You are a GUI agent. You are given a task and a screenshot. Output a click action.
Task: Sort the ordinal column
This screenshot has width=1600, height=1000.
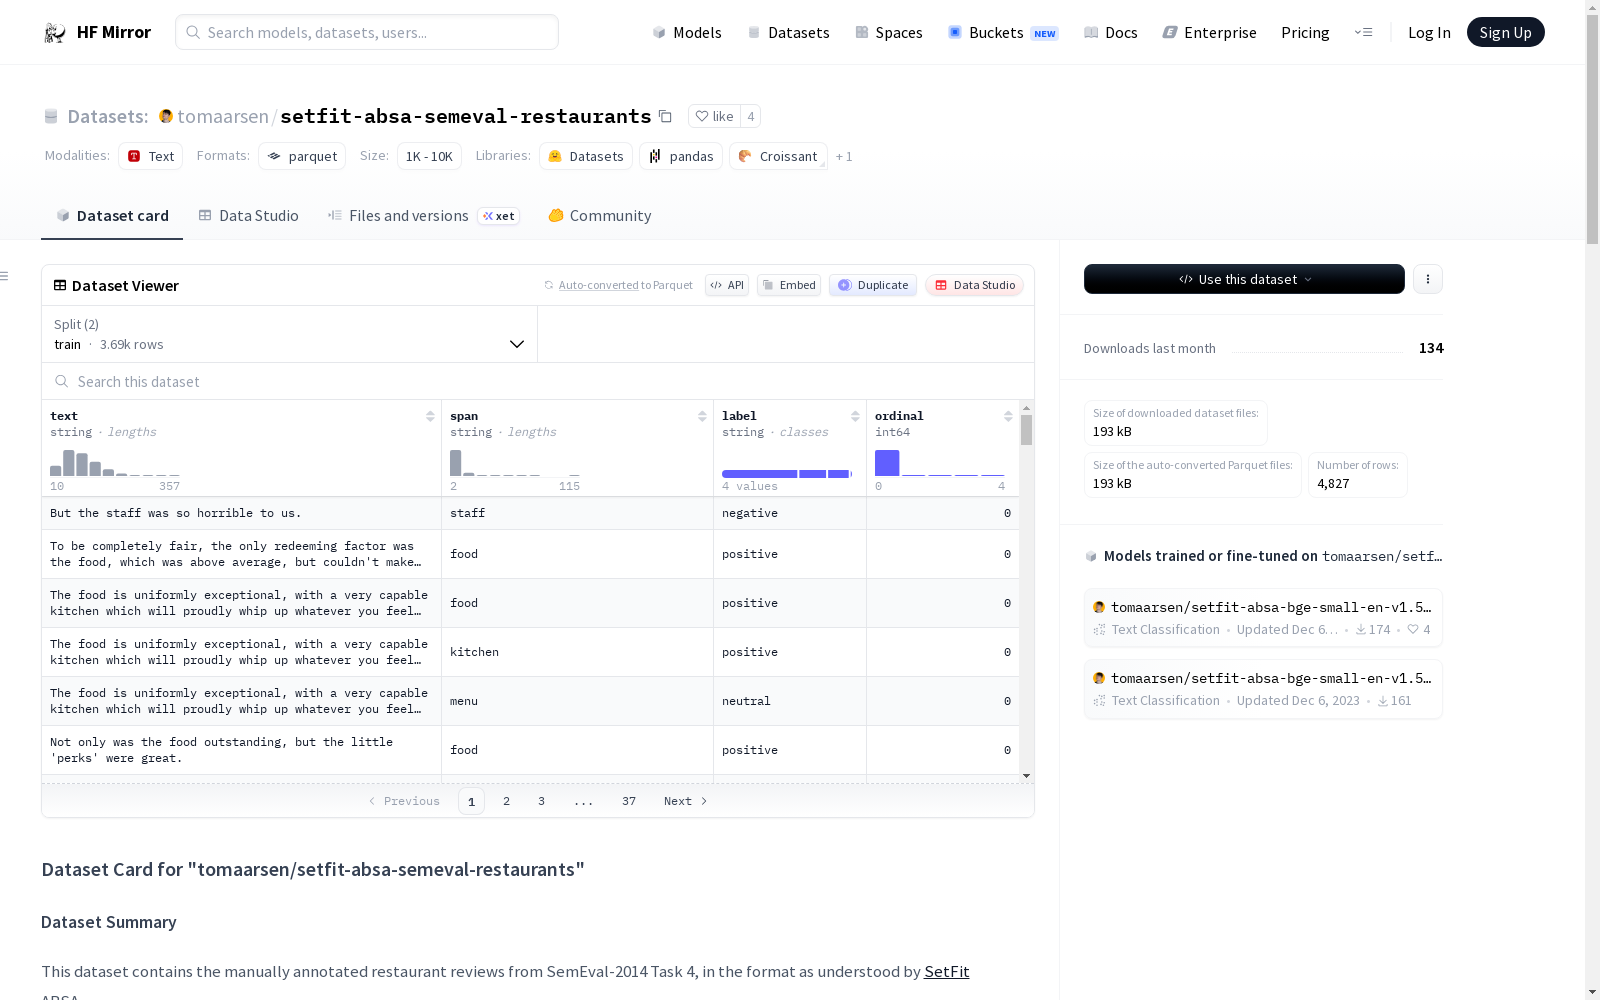pyautogui.click(x=1008, y=416)
